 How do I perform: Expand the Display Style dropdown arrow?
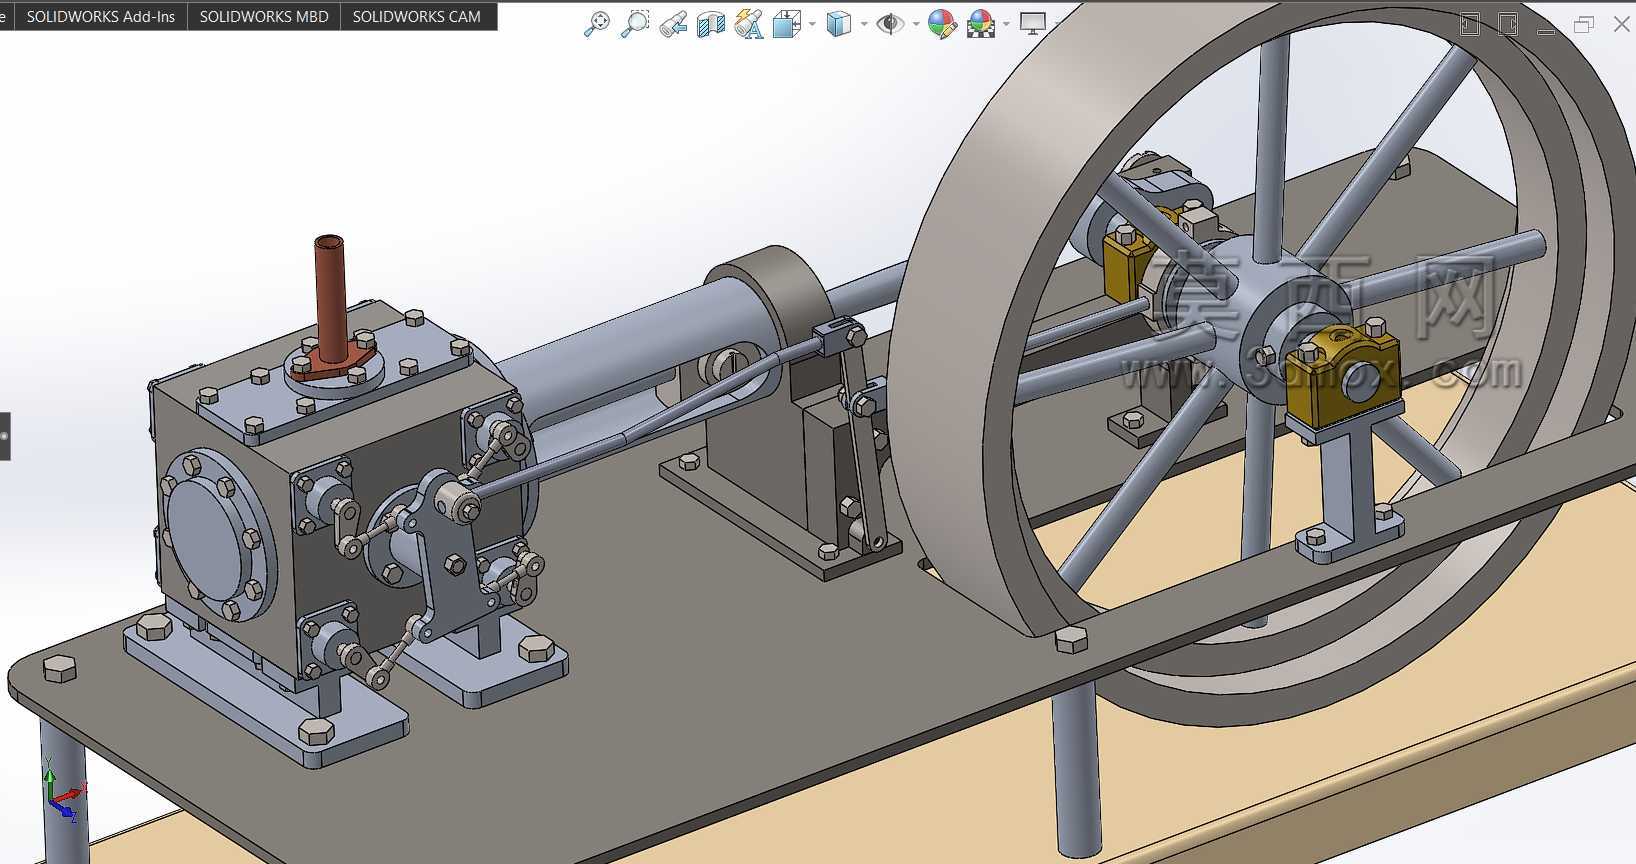pos(864,24)
